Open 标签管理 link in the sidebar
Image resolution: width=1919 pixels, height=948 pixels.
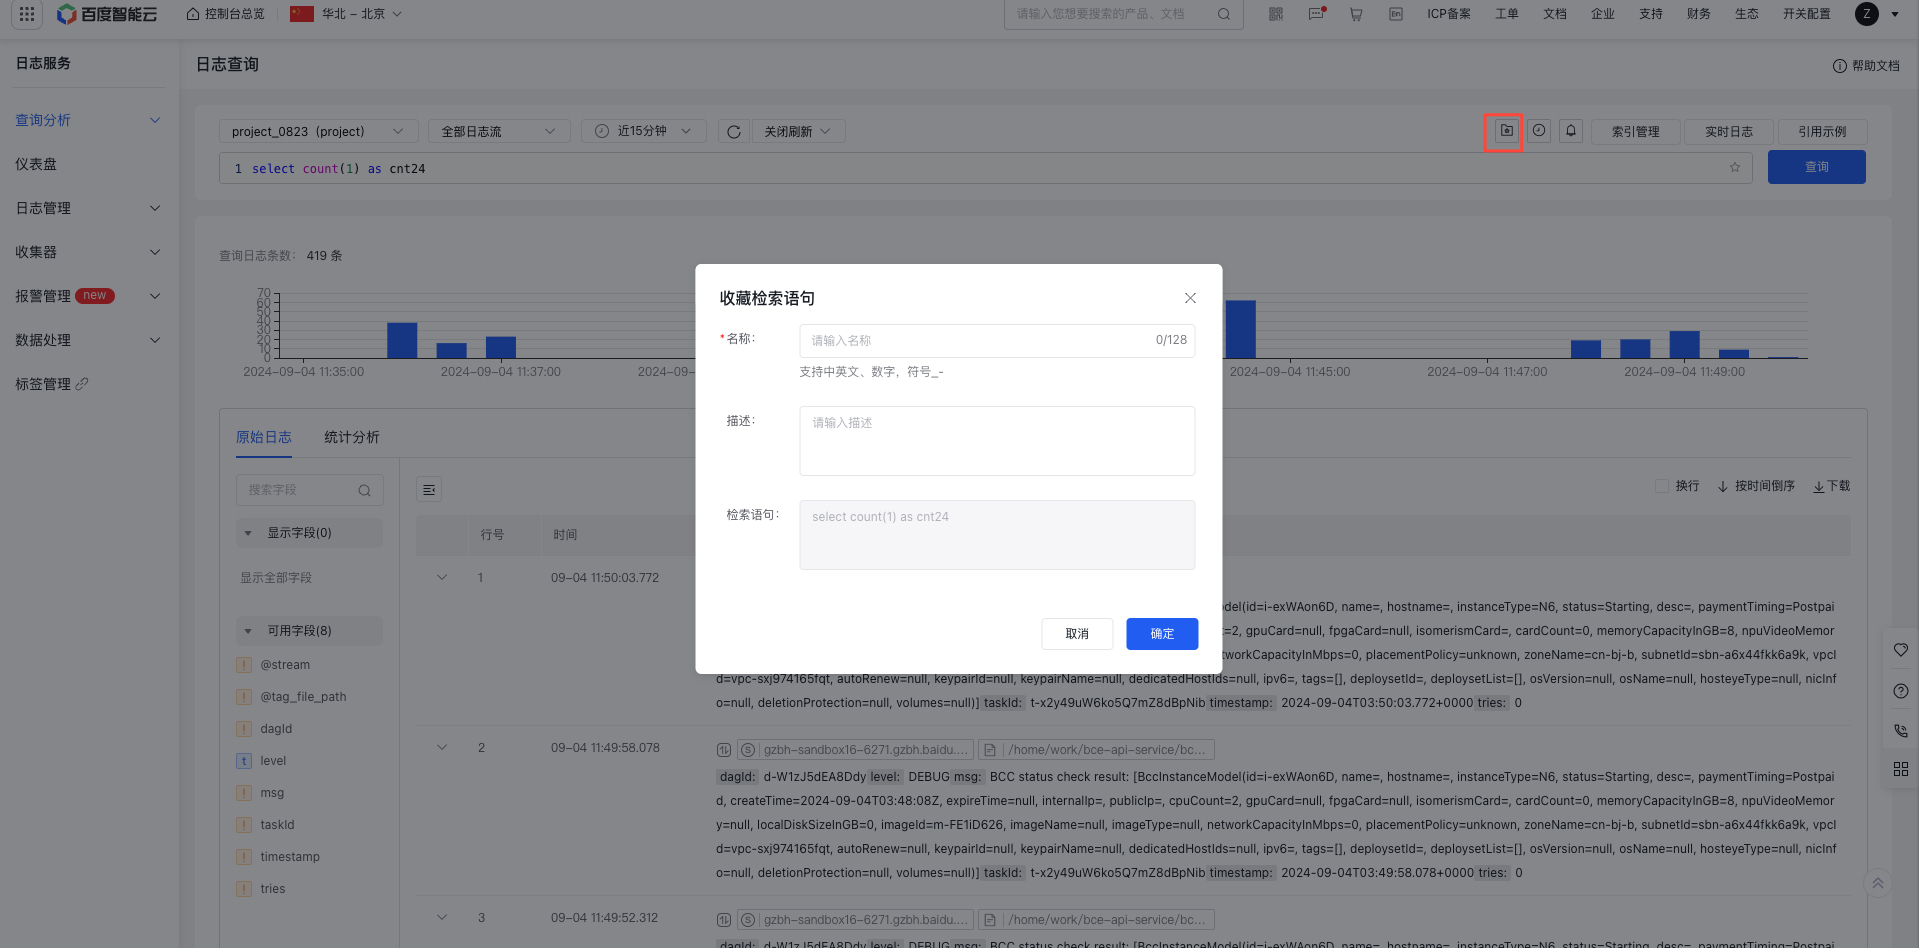coord(52,384)
